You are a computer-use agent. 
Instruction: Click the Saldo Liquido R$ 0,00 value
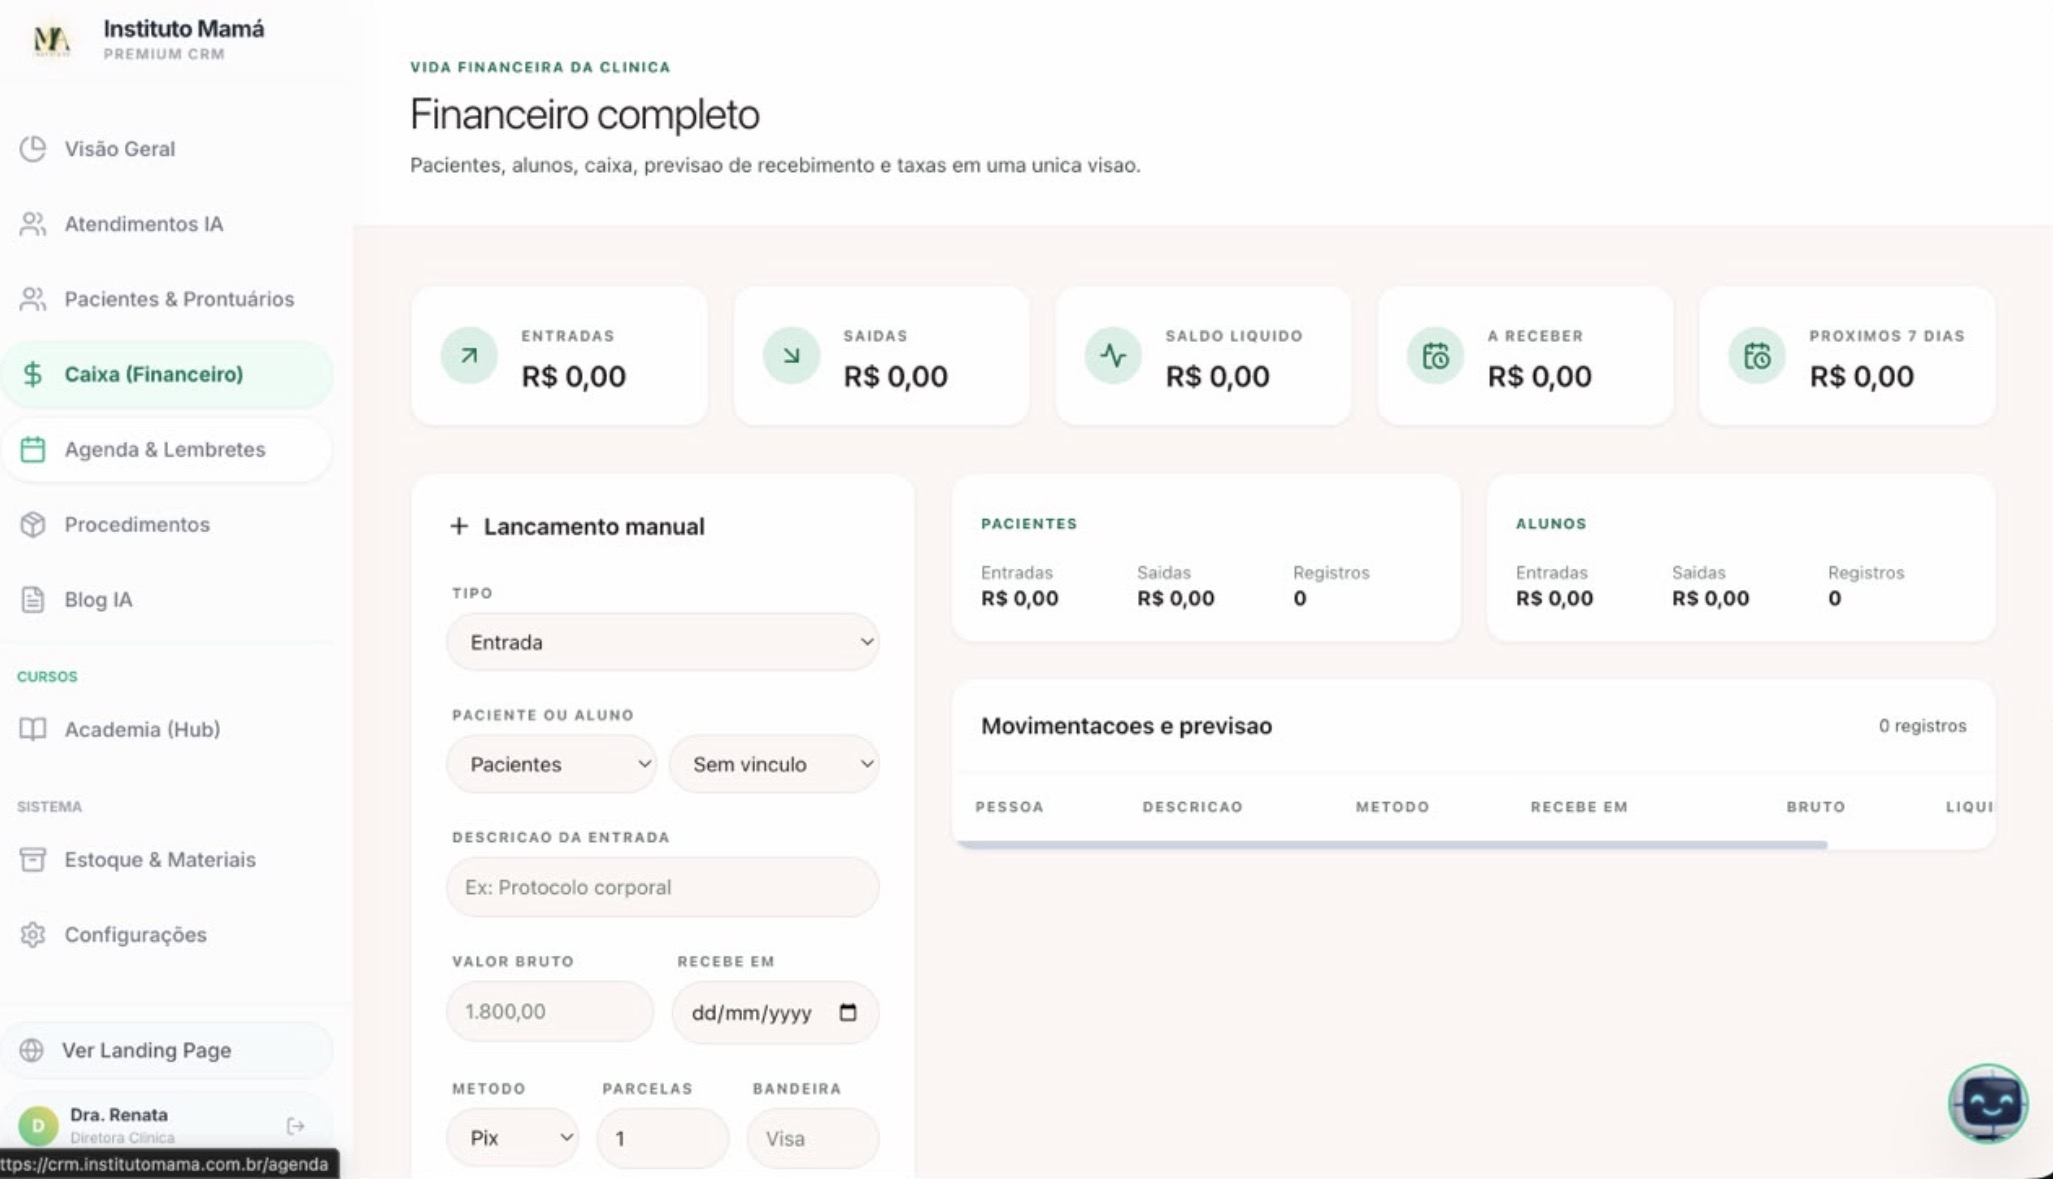point(1217,376)
